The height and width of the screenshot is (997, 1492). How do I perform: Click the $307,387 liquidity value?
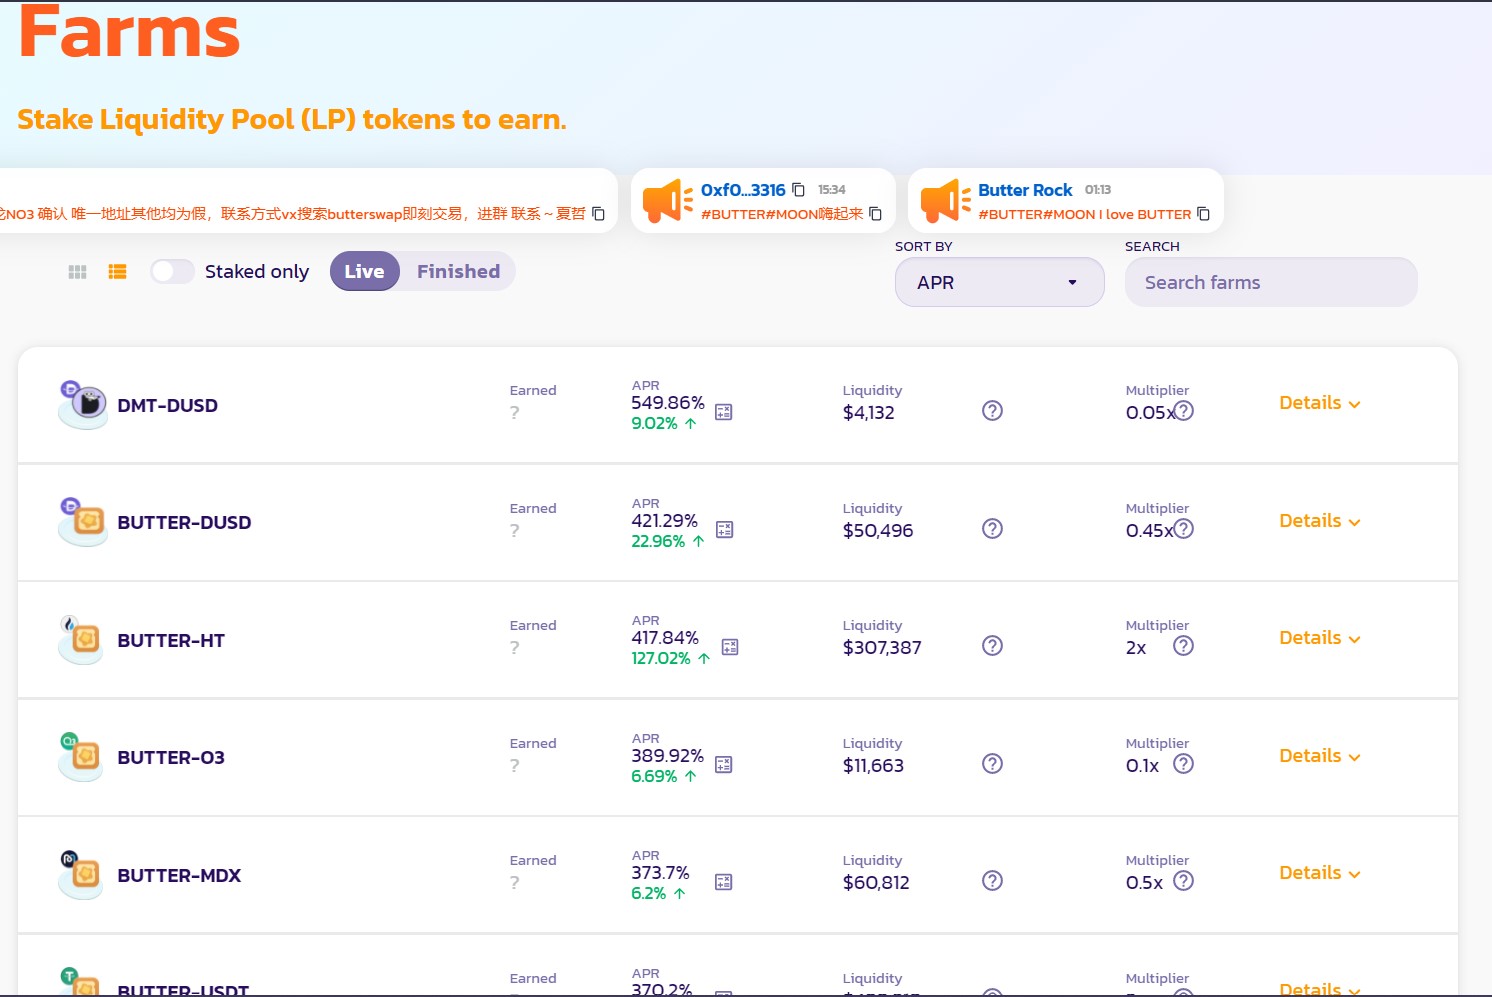pos(882,648)
